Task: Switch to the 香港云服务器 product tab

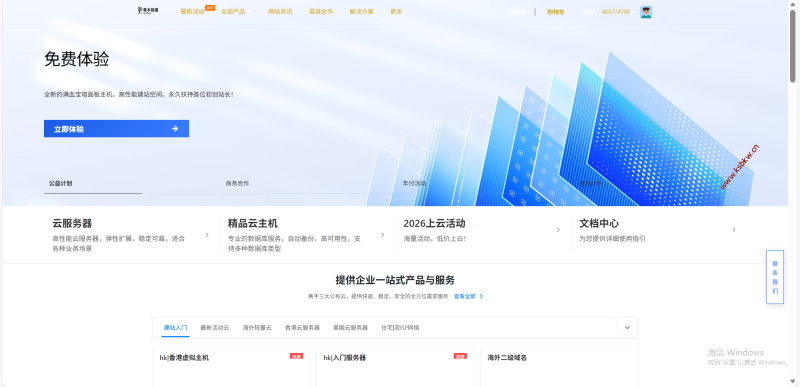Action: [x=302, y=327]
